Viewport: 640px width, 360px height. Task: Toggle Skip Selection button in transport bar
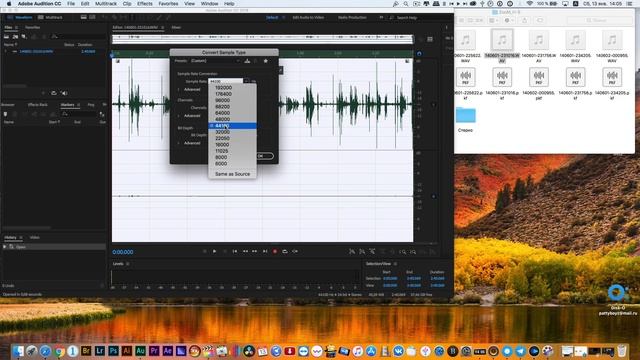[x=295, y=251]
